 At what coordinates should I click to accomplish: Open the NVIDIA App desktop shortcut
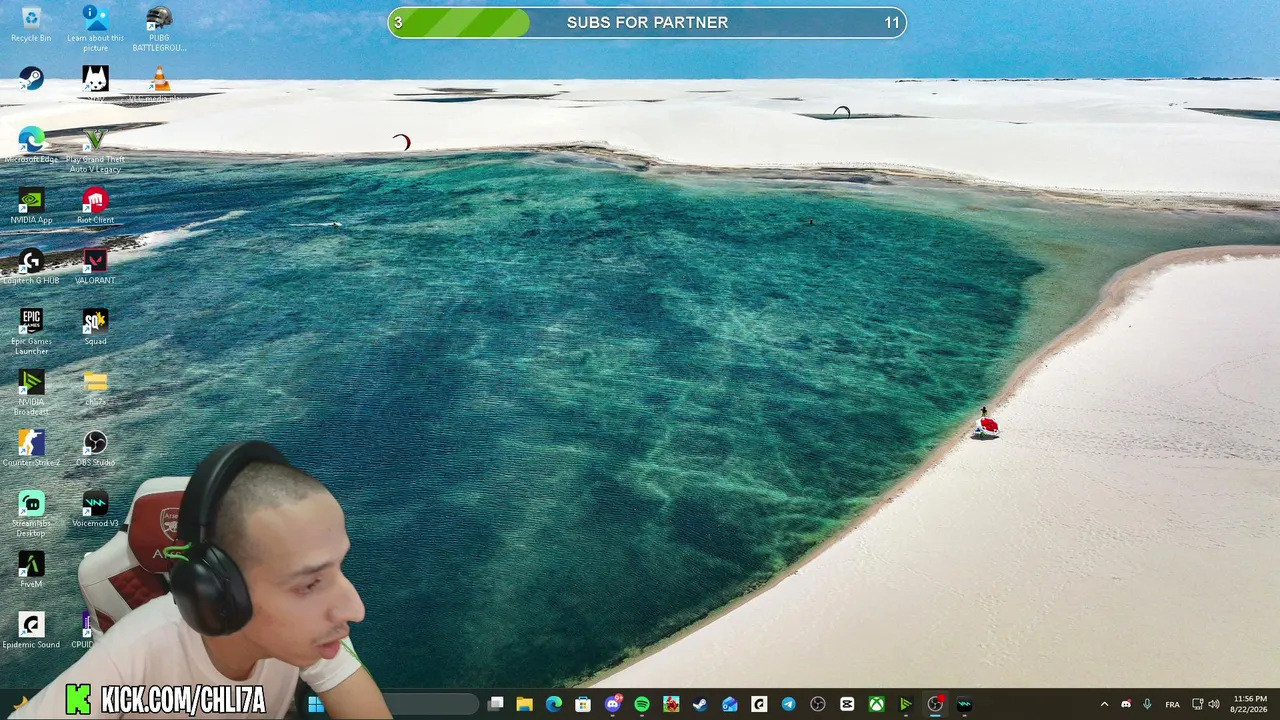click(31, 206)
